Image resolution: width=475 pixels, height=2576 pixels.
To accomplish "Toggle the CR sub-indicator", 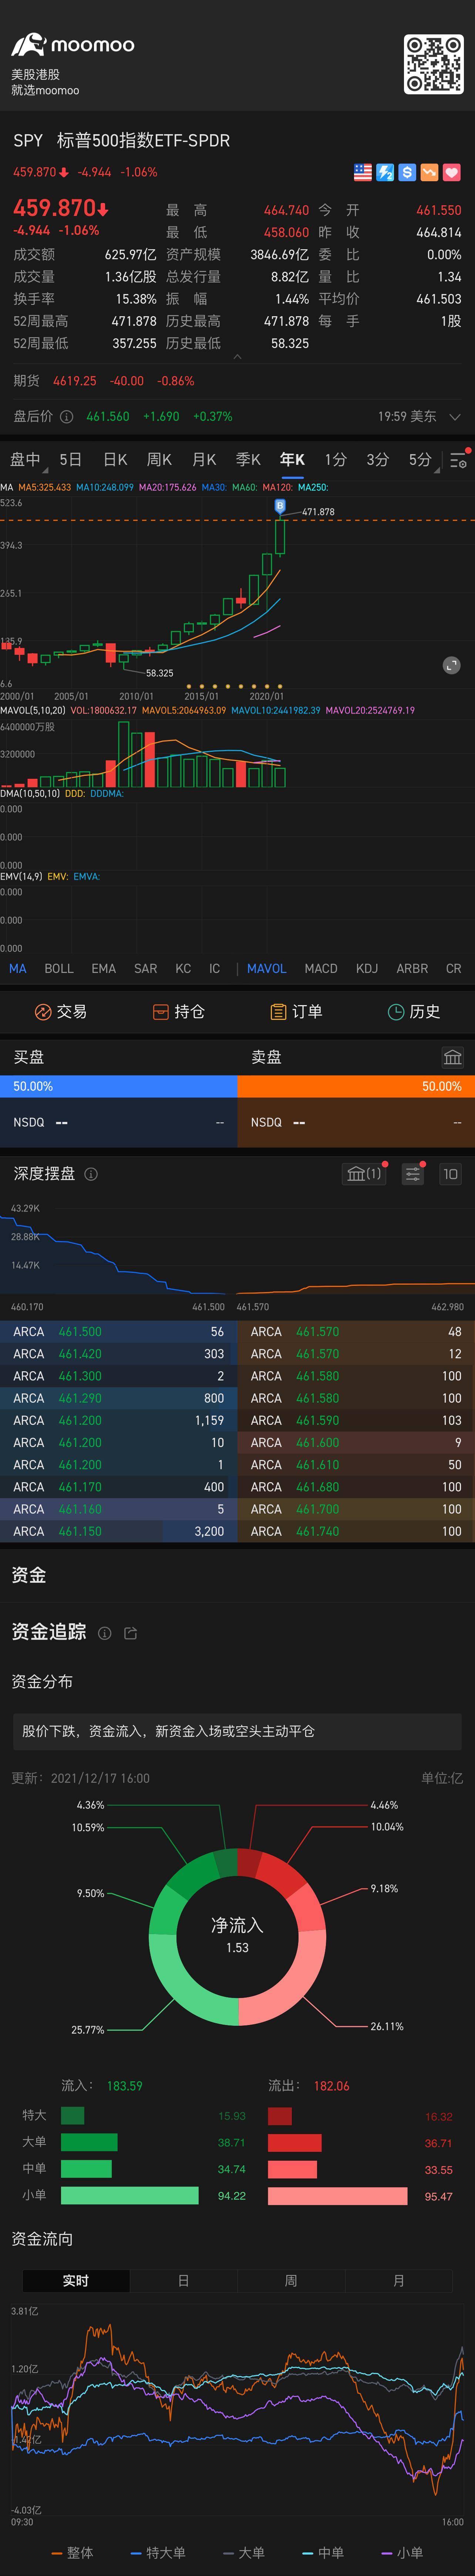I will point(453,969).
